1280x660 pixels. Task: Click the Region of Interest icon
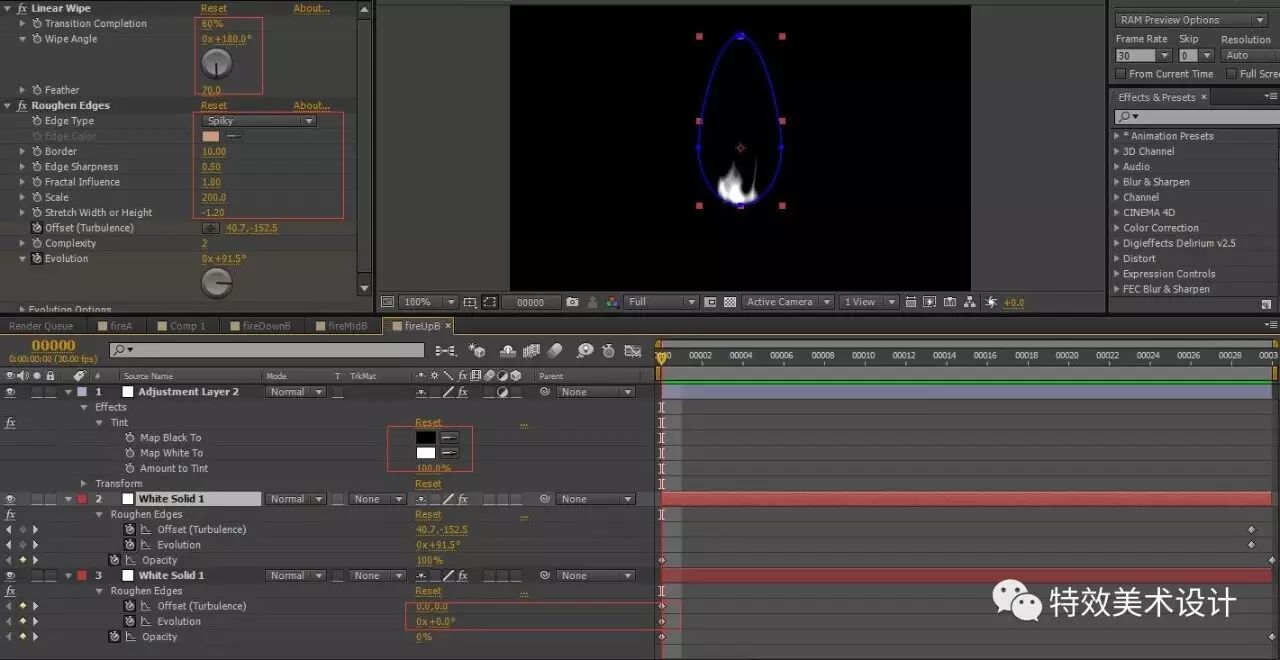pyautogui.click(x=487, y=301)
